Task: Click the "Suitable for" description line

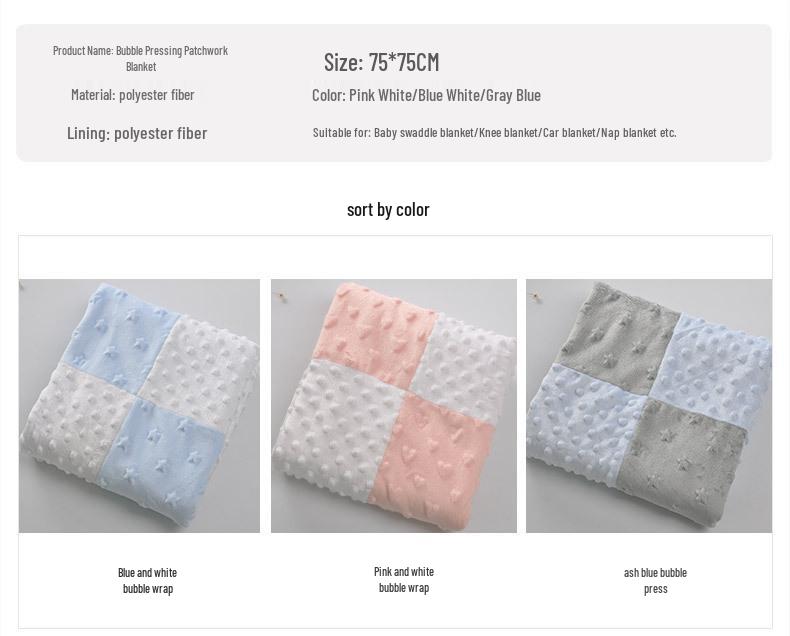Action: pyautogui.click(x=494, y=132)
